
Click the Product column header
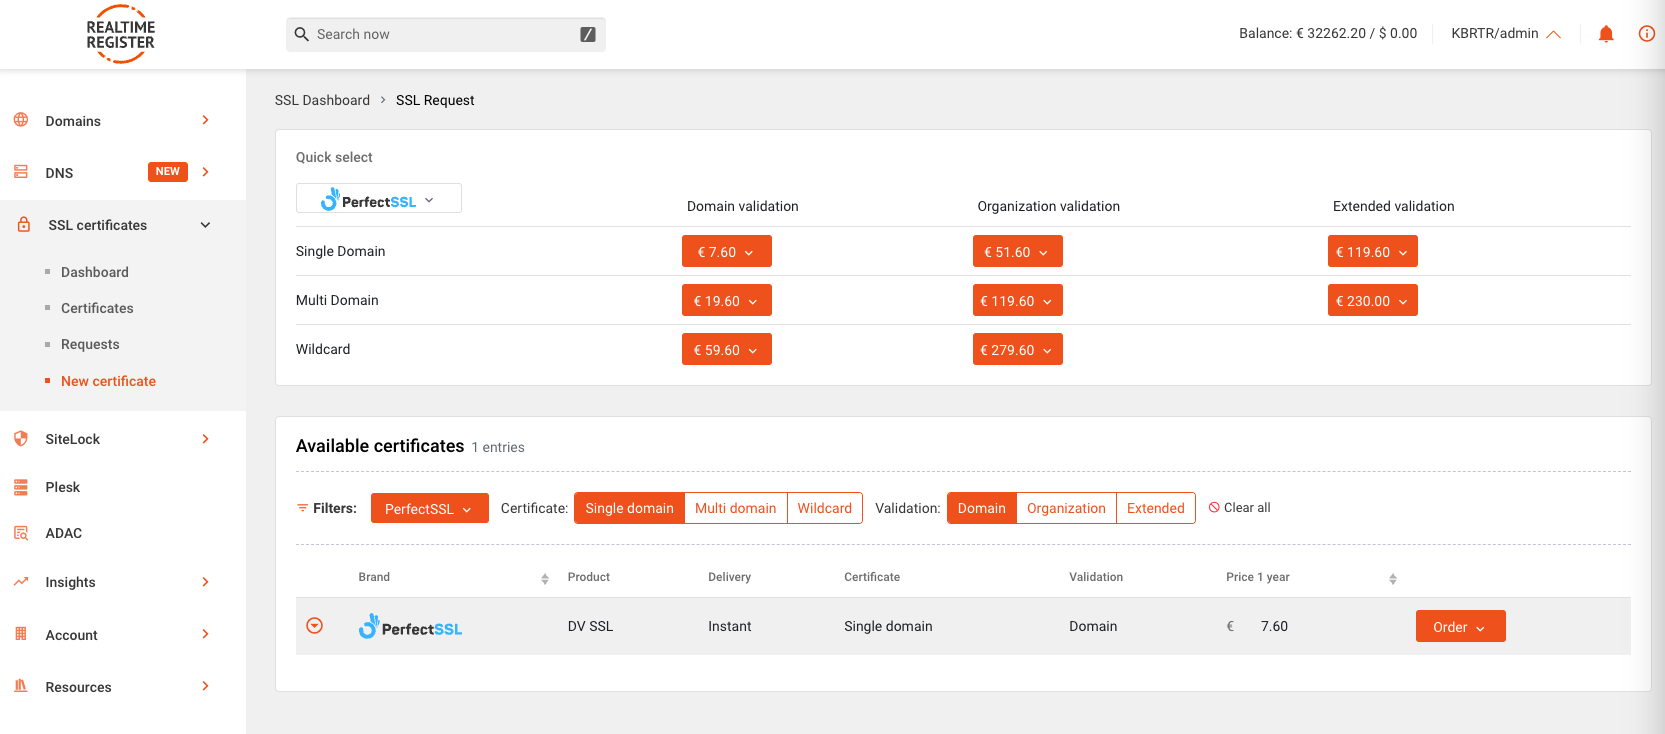point(588,577)
